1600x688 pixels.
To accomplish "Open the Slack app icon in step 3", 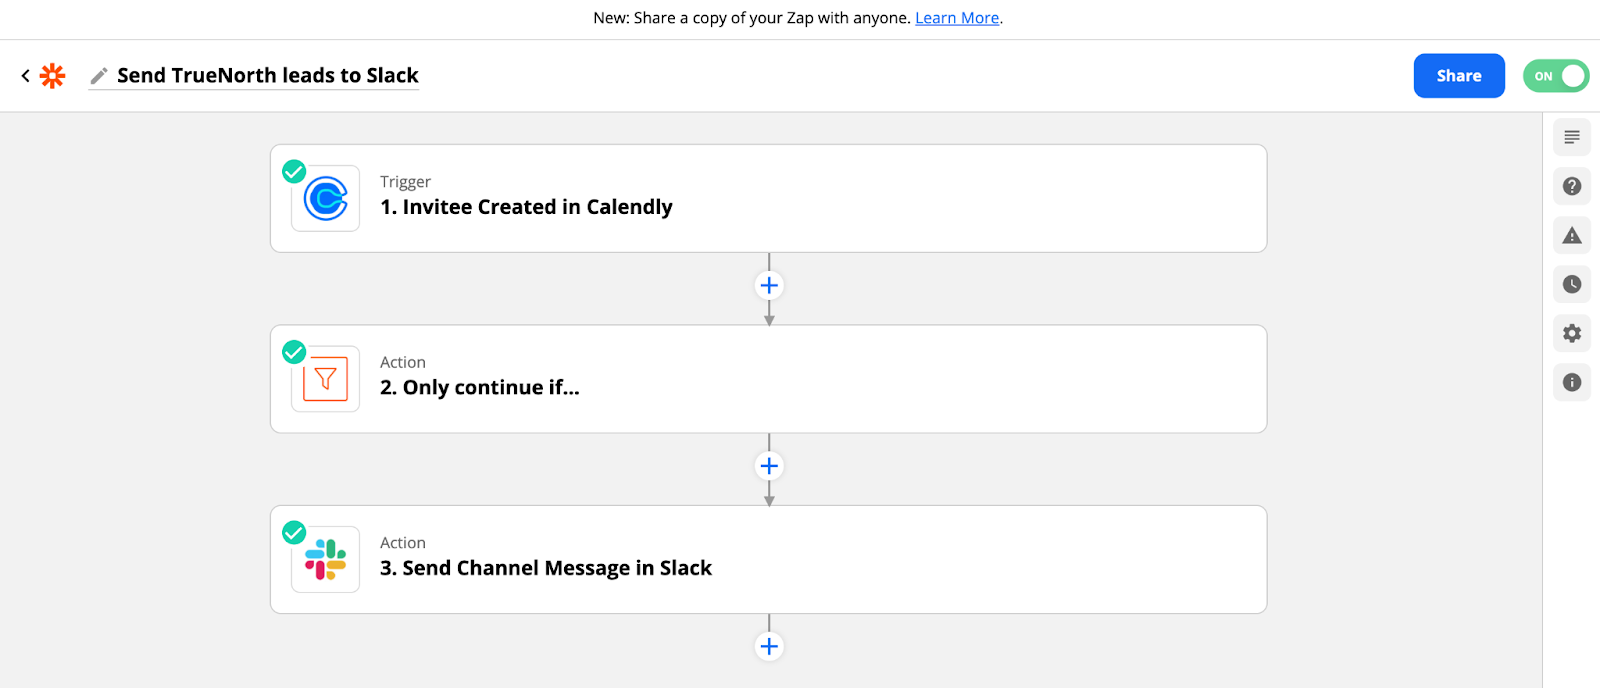I will click(x=325, y=560).
